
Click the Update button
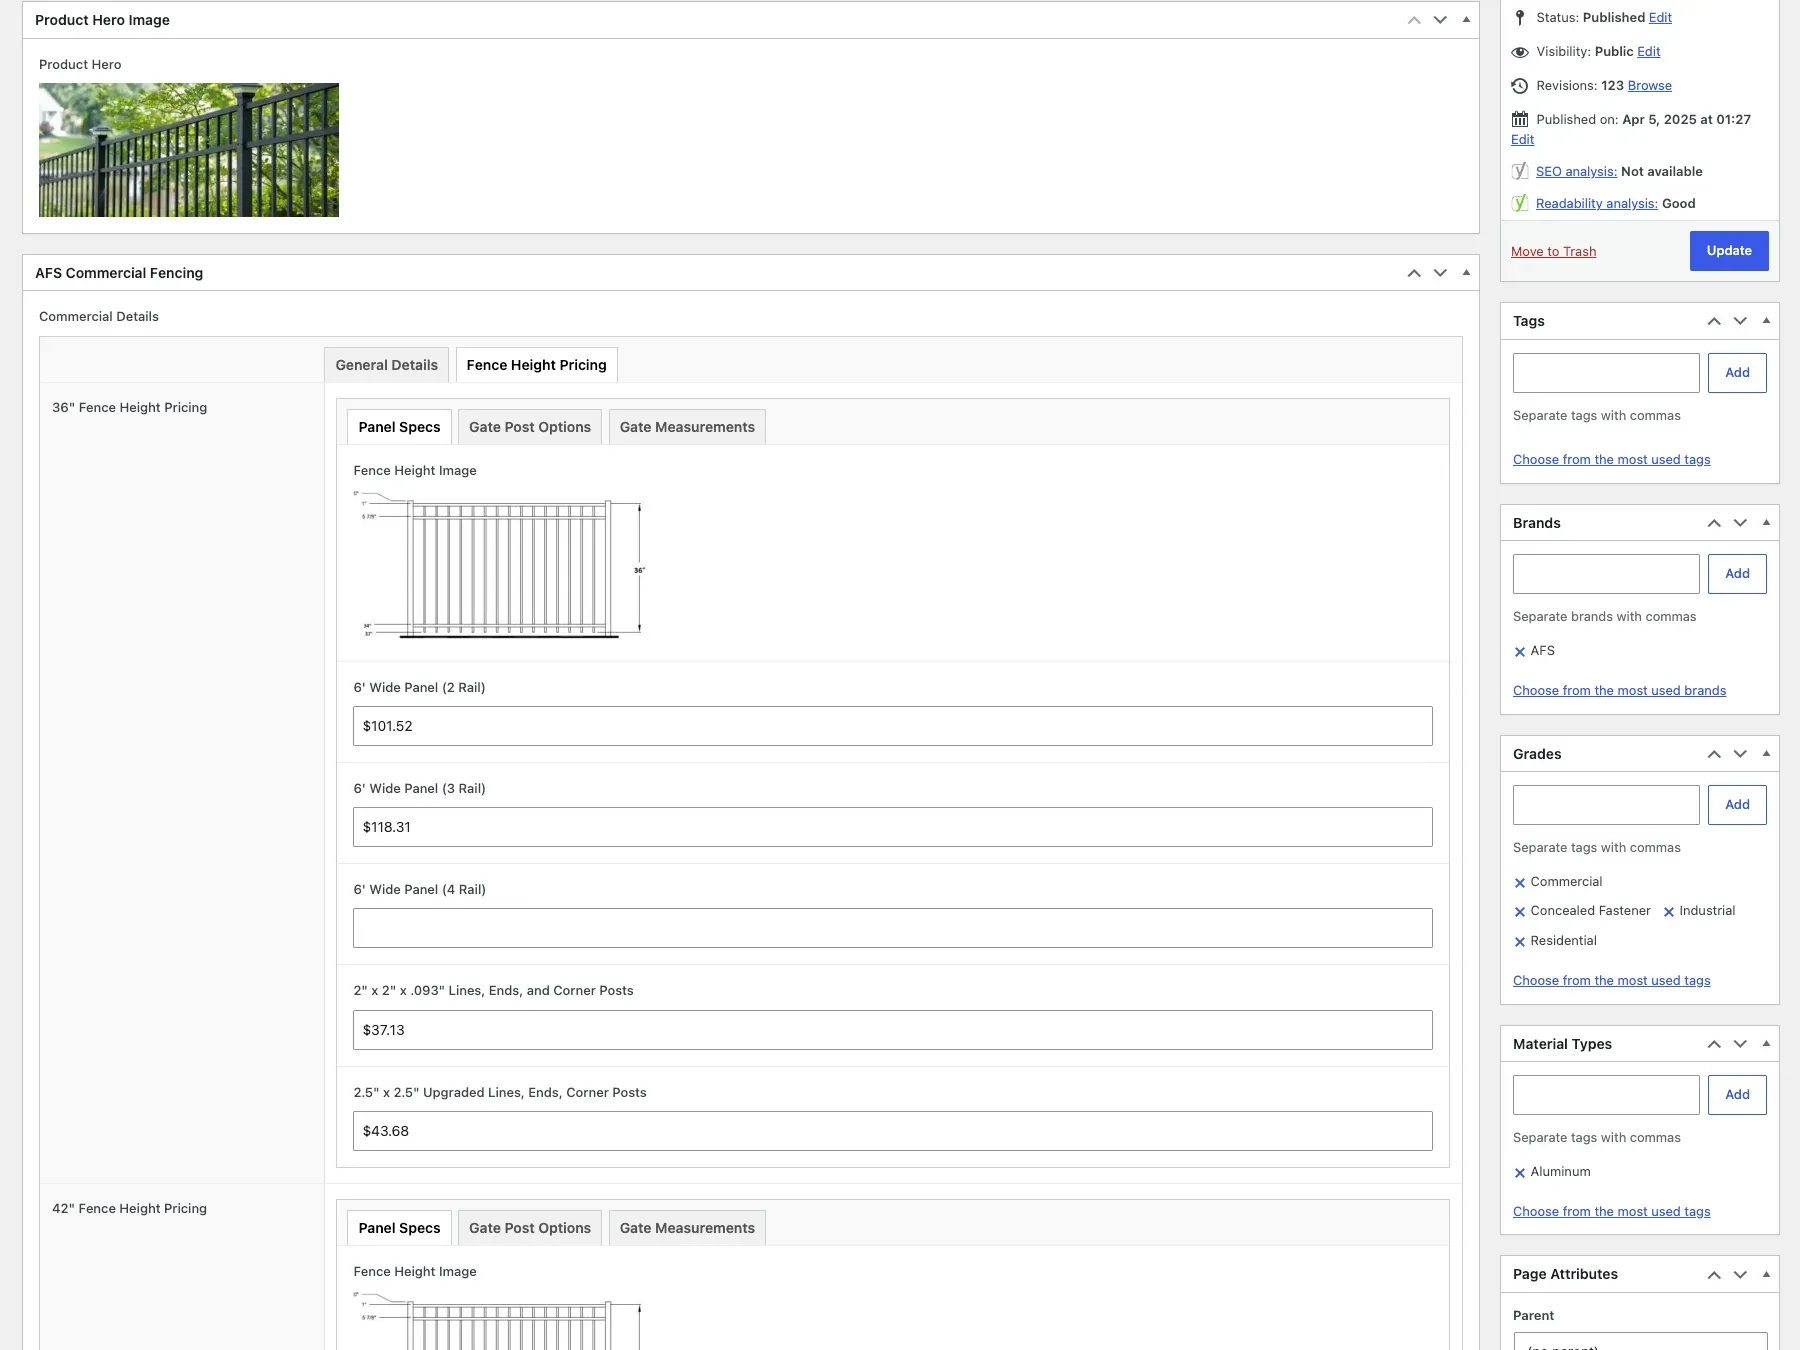1729,251
